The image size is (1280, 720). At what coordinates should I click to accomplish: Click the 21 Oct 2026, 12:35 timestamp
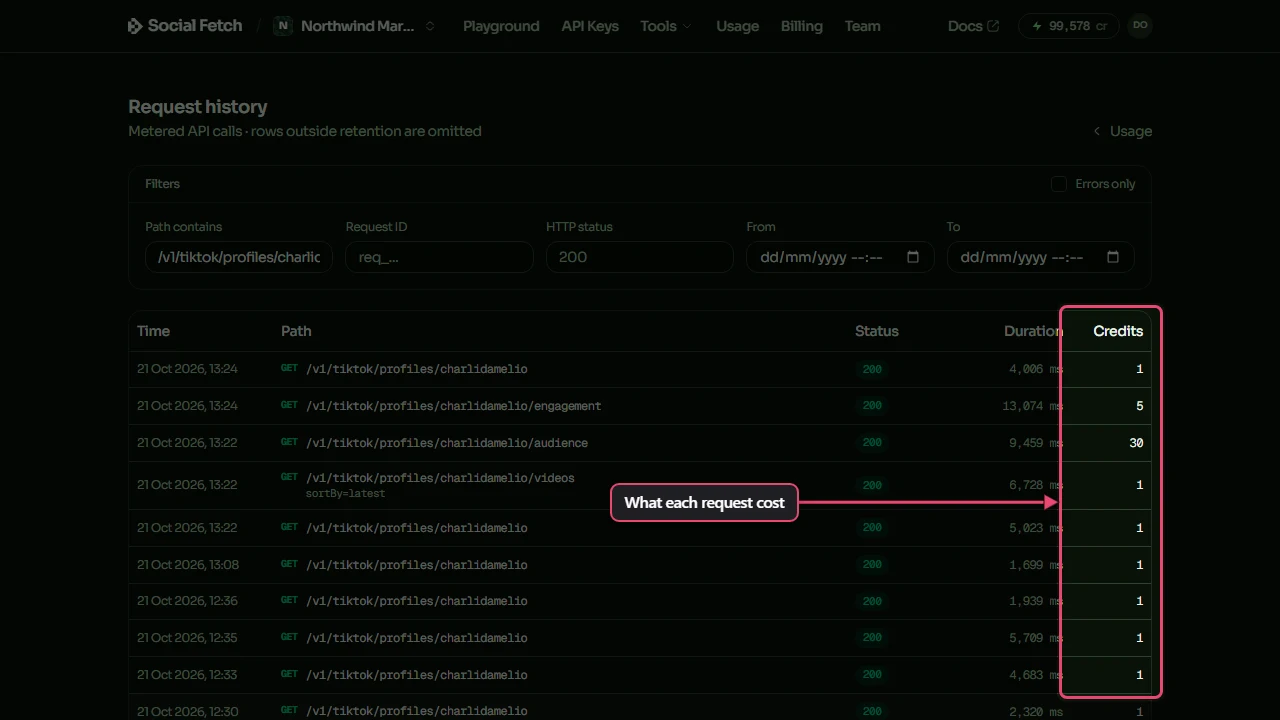point(188,638)
